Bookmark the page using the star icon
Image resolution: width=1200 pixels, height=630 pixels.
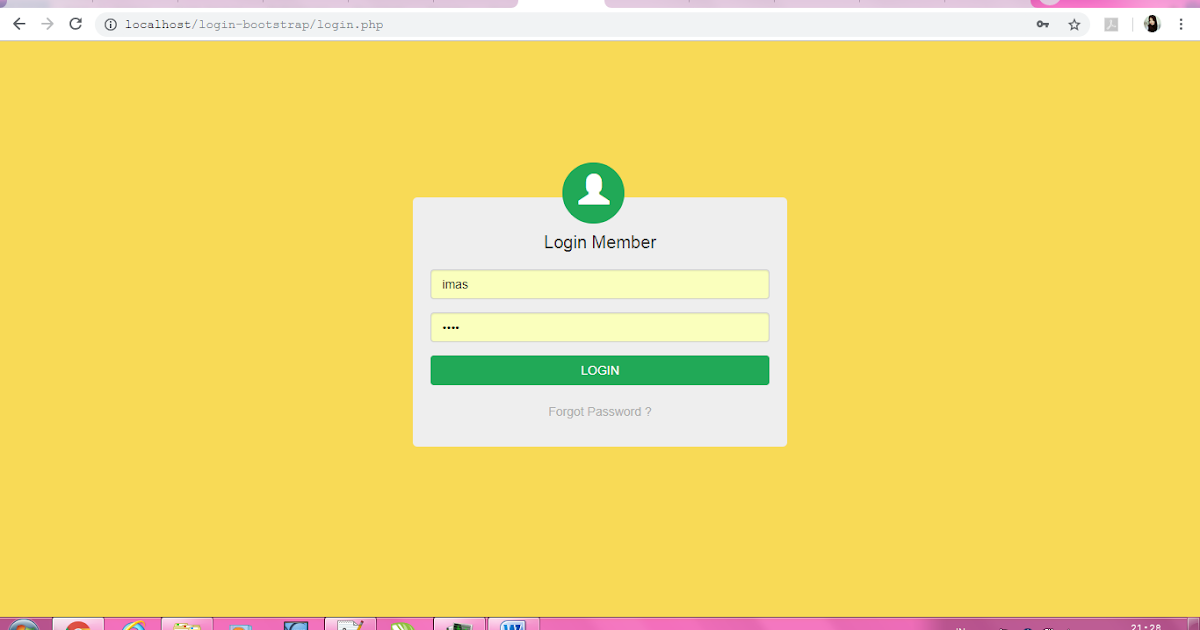tap(1074, 24)
